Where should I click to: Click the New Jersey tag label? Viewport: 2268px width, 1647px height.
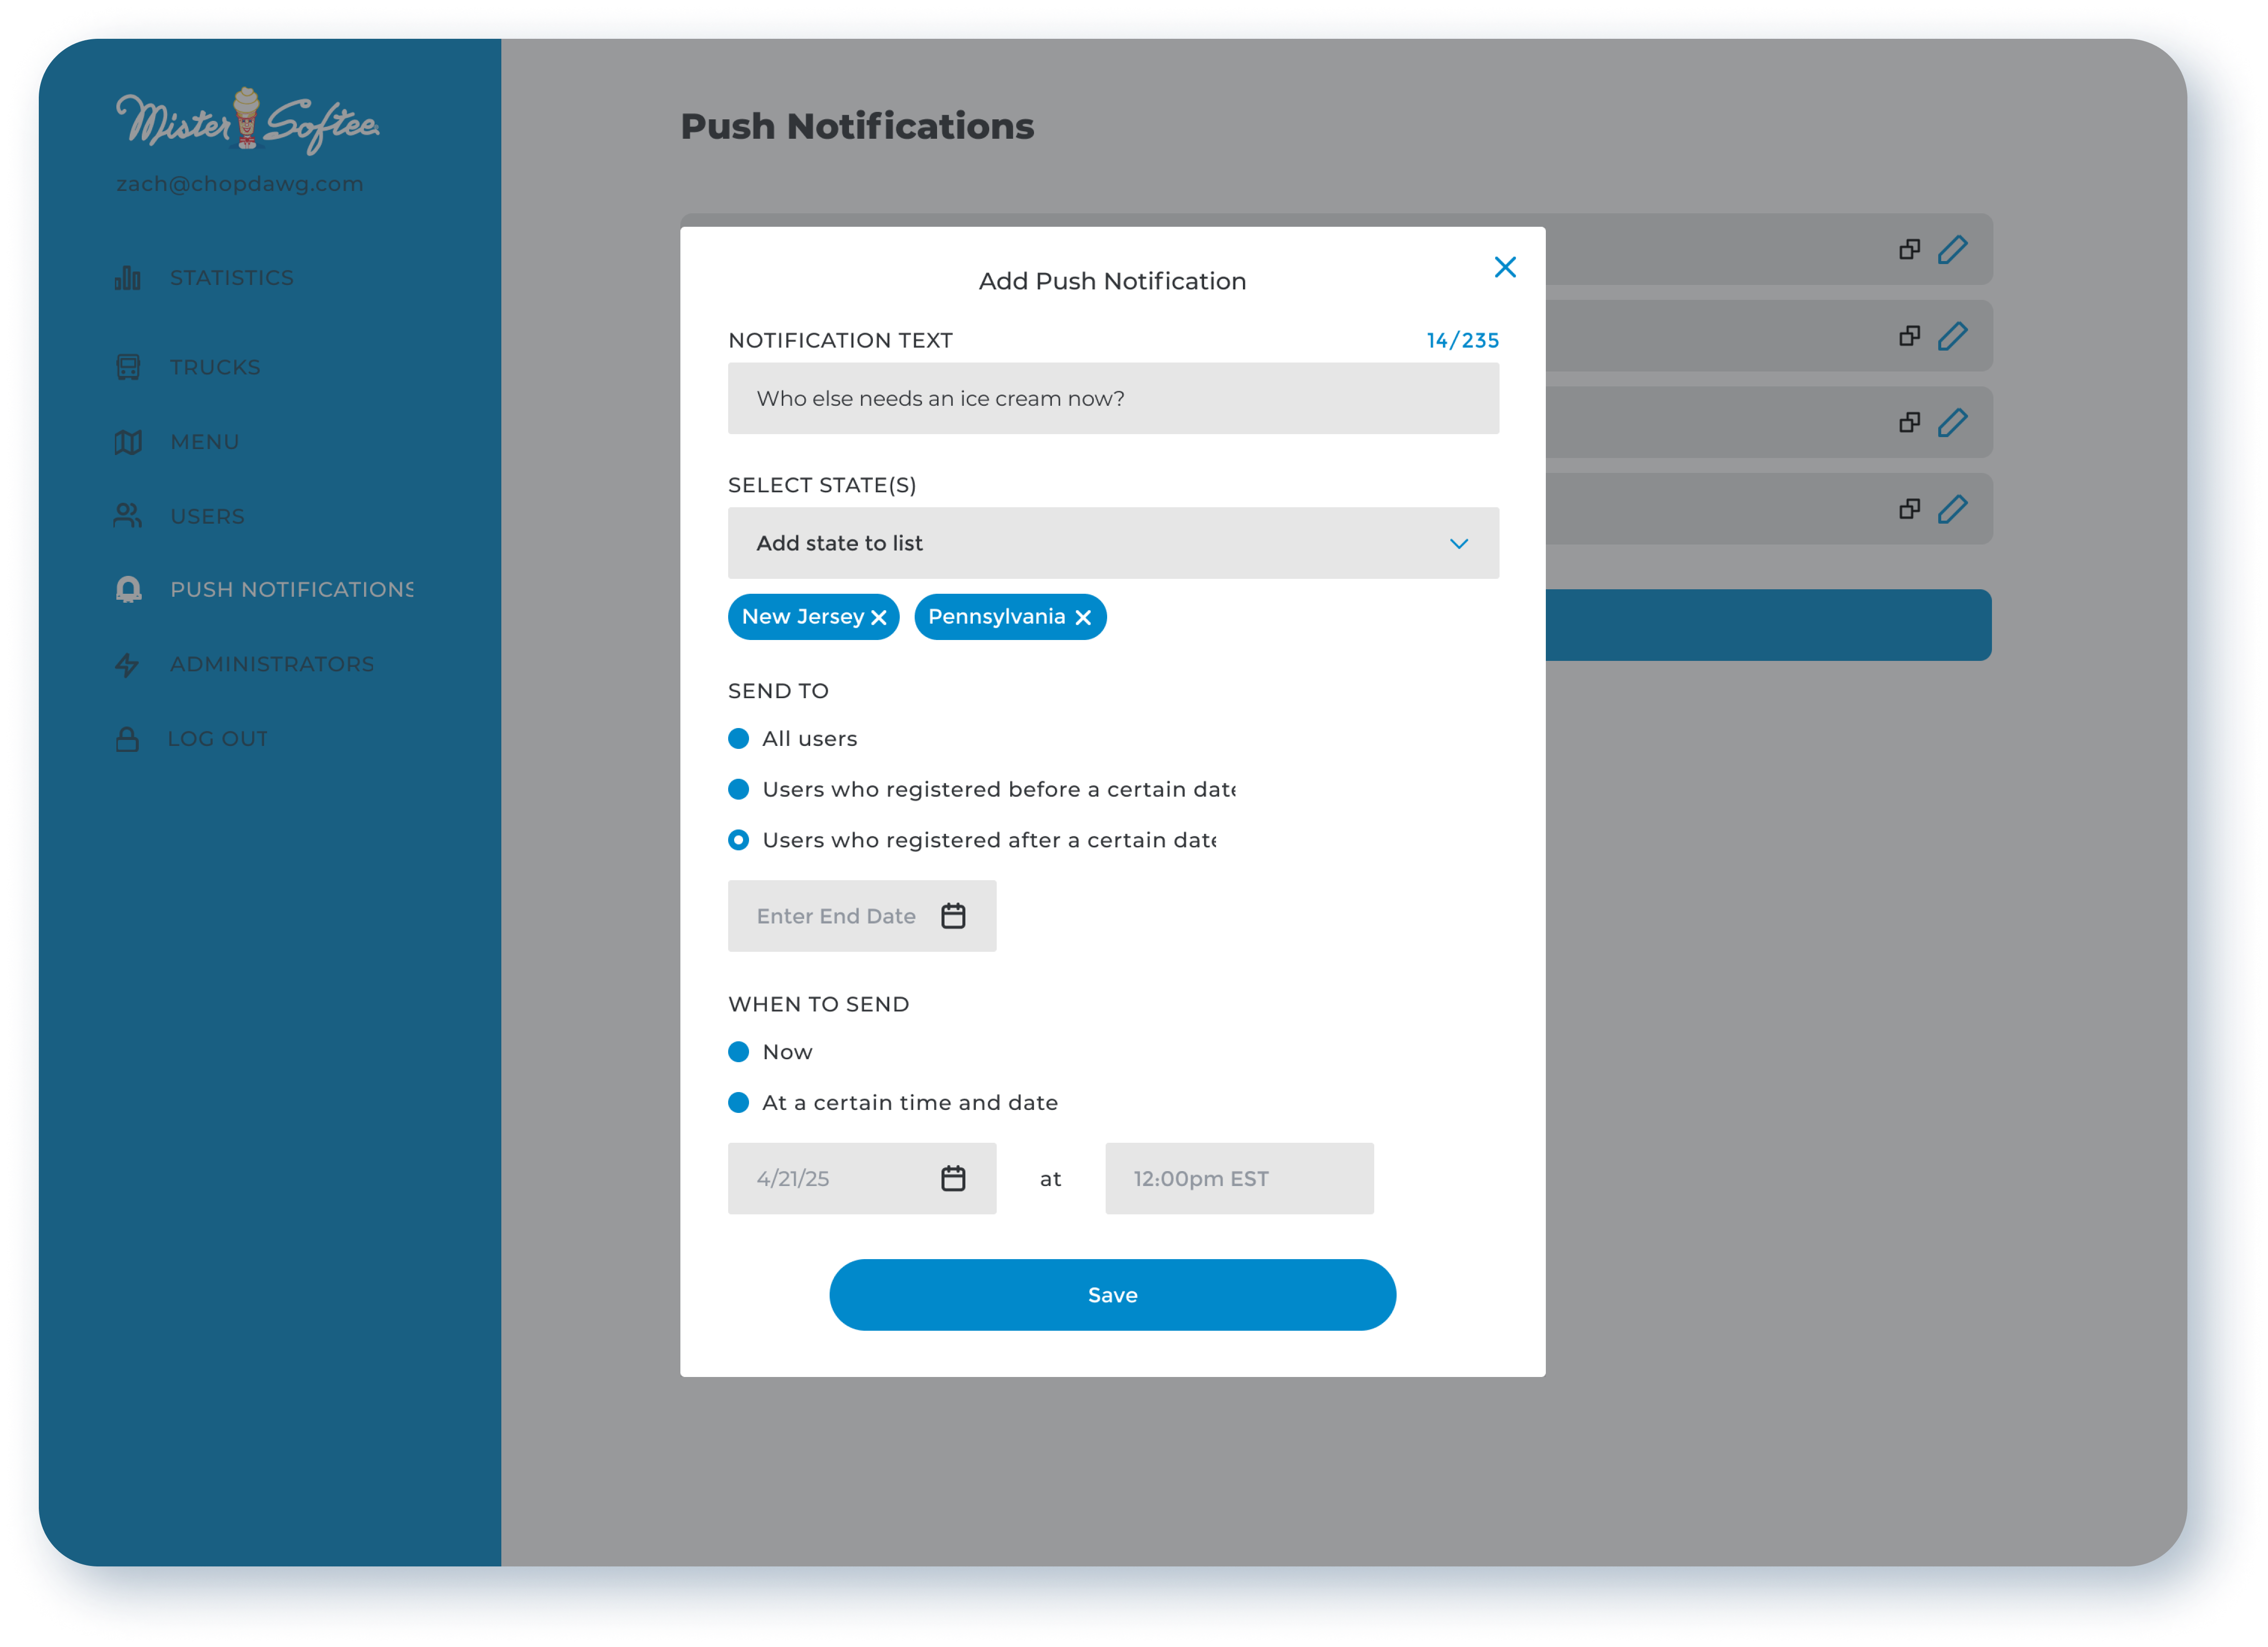(802, 617)
